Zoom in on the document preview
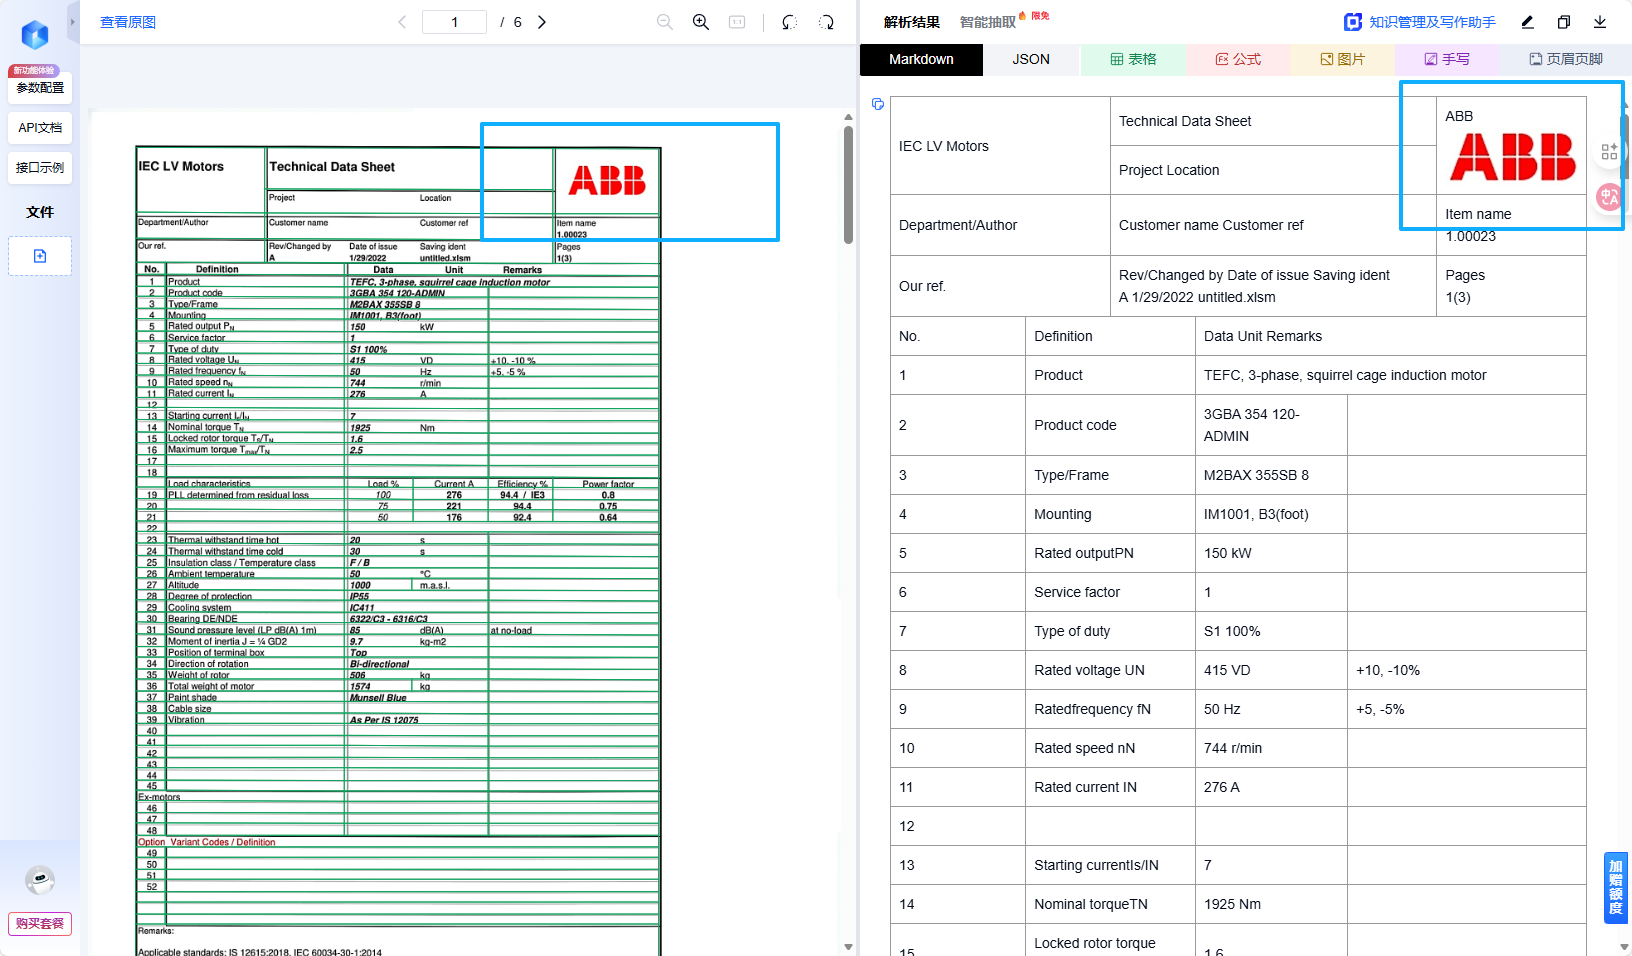Screen dimensions: 1632x956 coord(701,22)
